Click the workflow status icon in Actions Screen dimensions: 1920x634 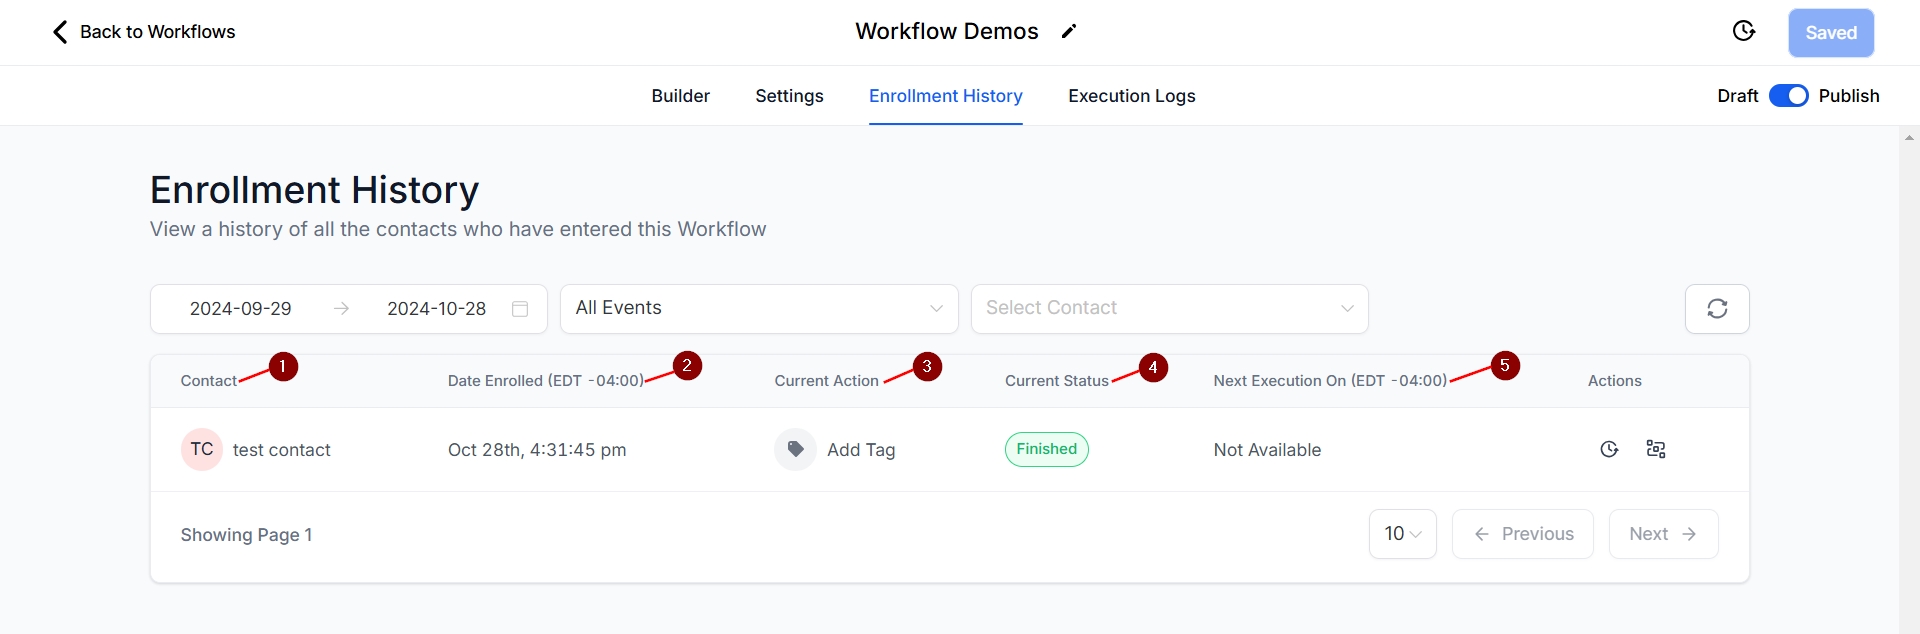(1655, 450)
